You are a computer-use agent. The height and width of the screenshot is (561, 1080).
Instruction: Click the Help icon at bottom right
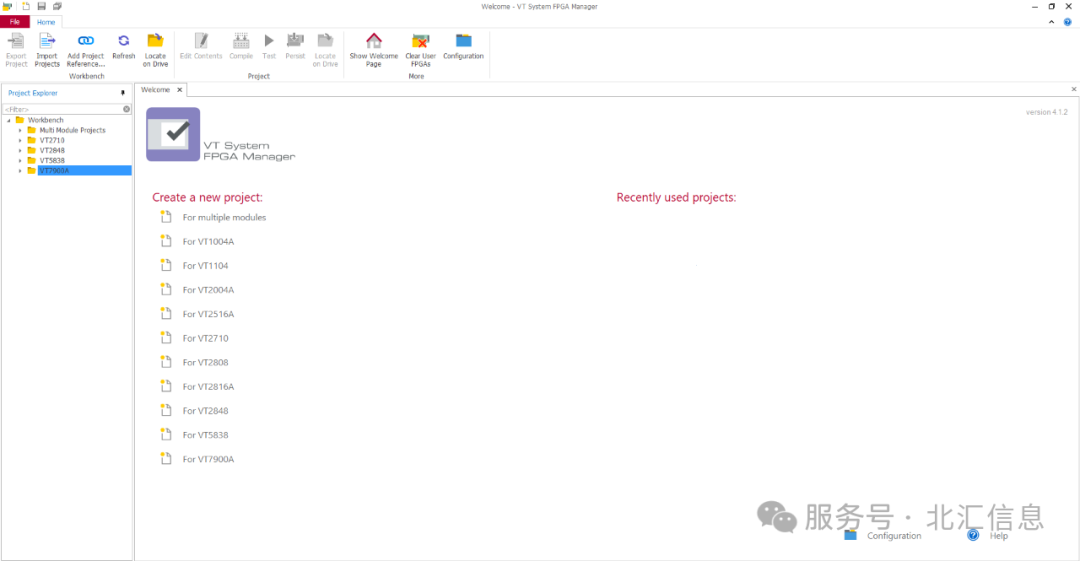(x=973, y=536)
